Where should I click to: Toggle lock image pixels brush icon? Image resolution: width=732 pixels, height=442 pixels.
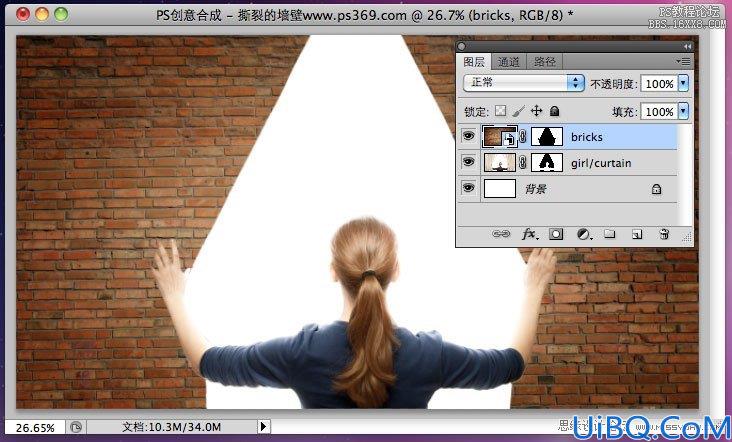(518, 111)
